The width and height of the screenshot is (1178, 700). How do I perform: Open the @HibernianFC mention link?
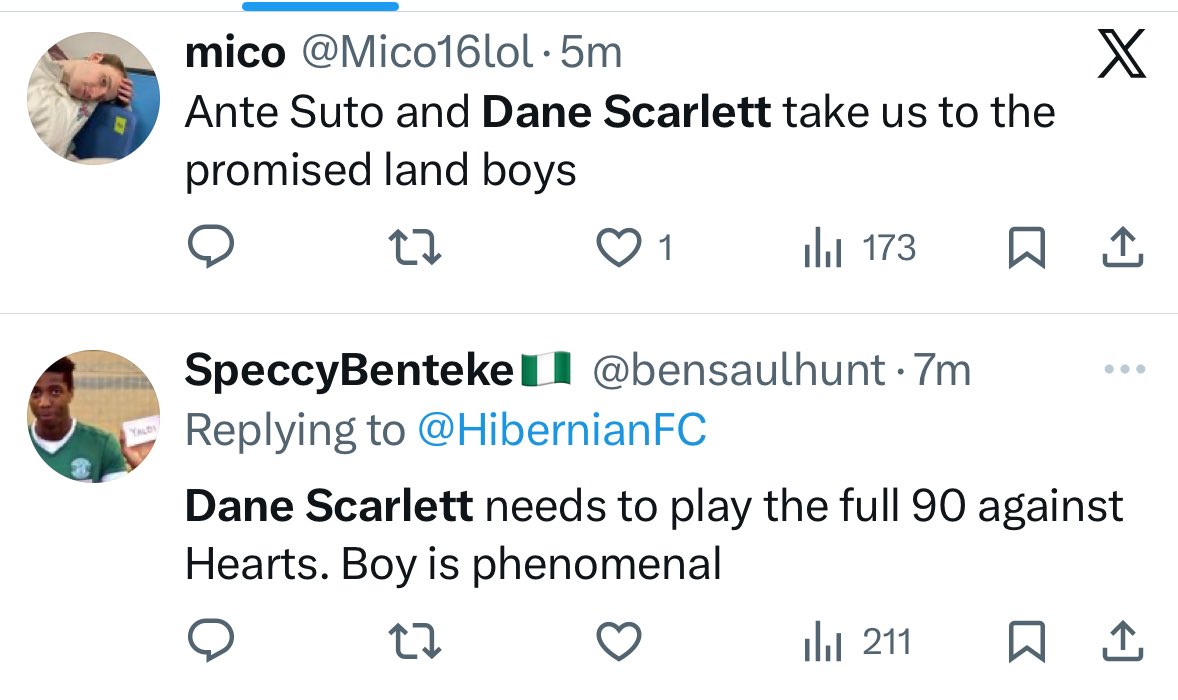562,430
